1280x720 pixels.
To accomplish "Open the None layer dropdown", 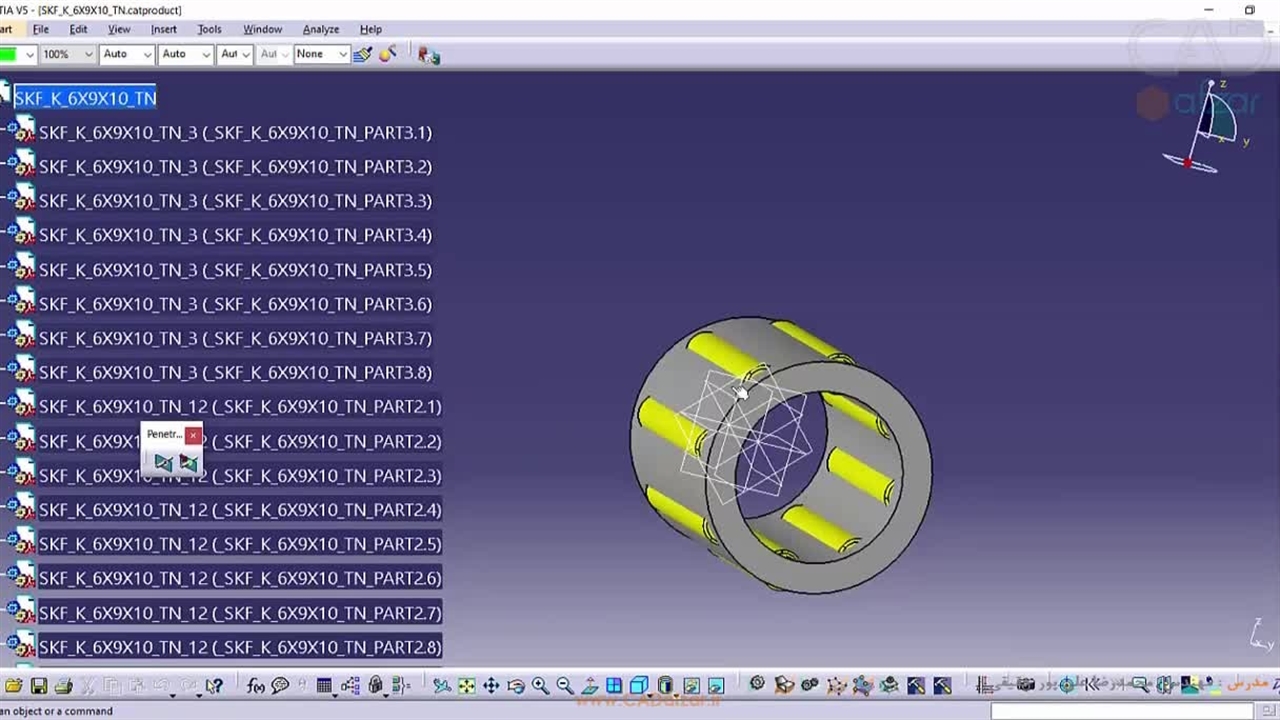I will click(x=343, y=54).
